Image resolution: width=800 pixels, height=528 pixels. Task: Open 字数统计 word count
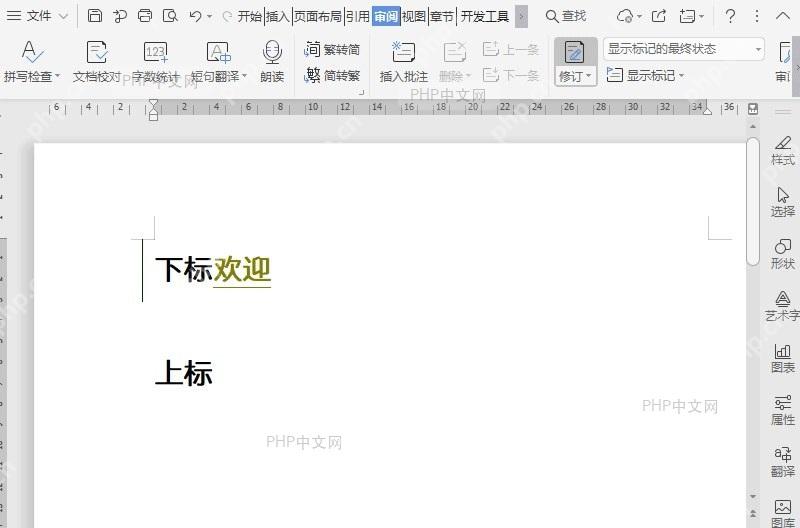155,62
